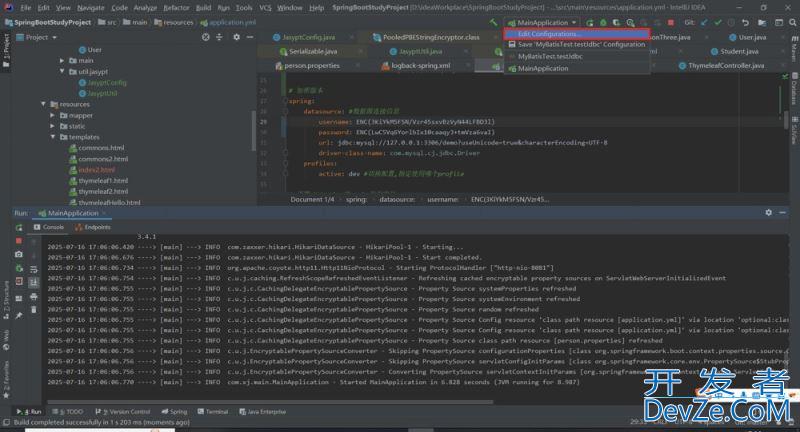Open the Refactor menu
Screen dimensions: 800x432
[x=176, y=8]
